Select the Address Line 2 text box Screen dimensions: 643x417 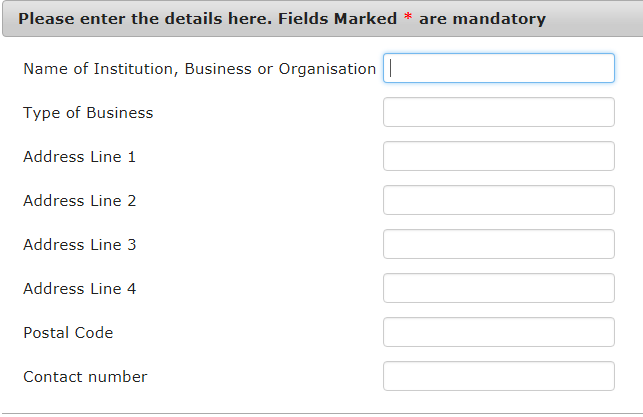pyautogui.click(x=498, y=200)
